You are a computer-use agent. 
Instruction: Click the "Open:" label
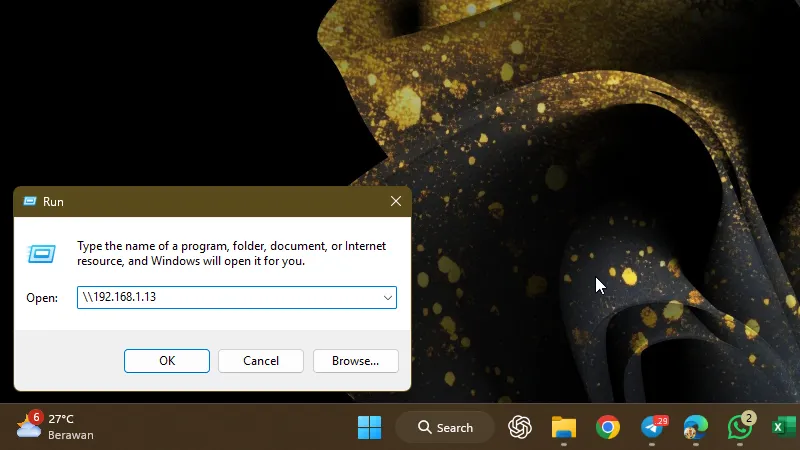42,298
